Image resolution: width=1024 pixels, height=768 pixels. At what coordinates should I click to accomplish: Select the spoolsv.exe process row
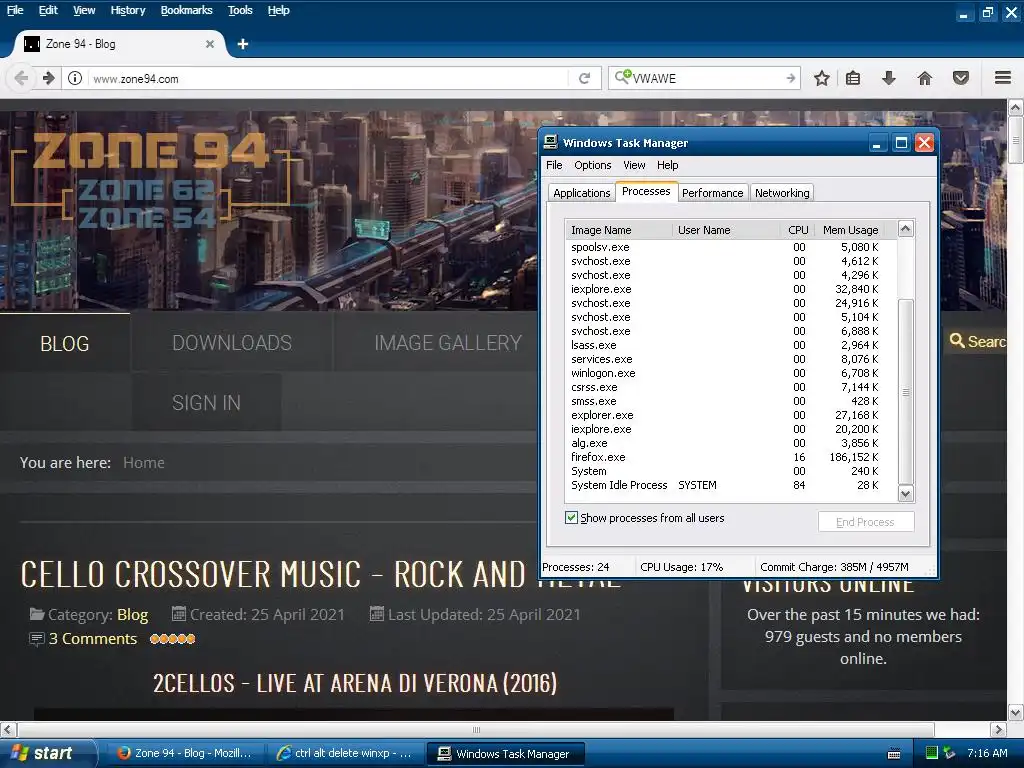pos(730,247)
